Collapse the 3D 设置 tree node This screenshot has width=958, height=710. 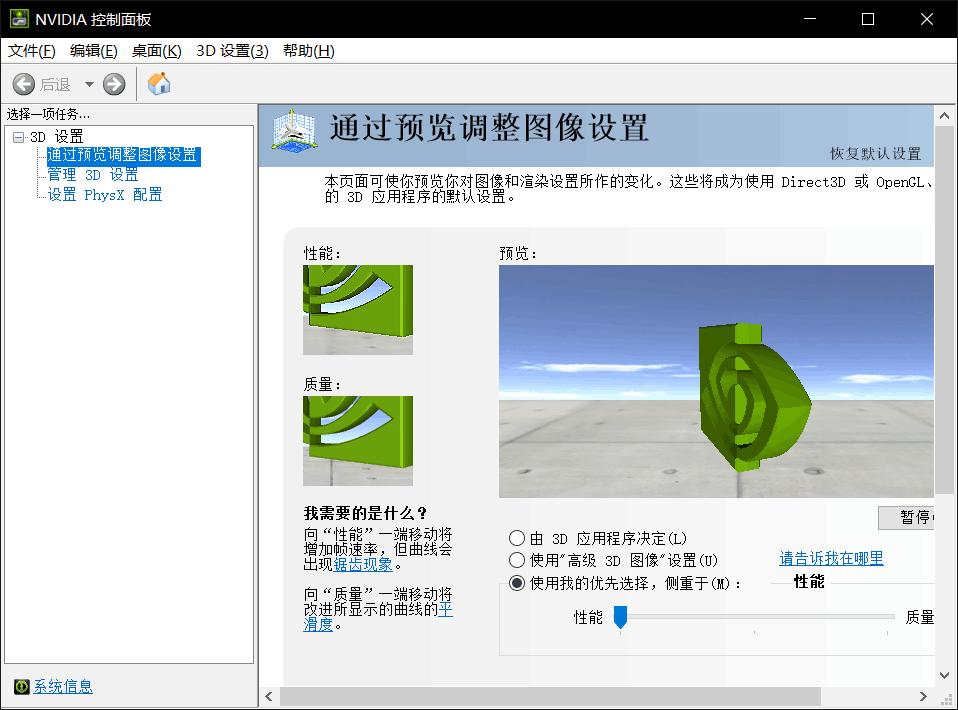coord(18,137)
